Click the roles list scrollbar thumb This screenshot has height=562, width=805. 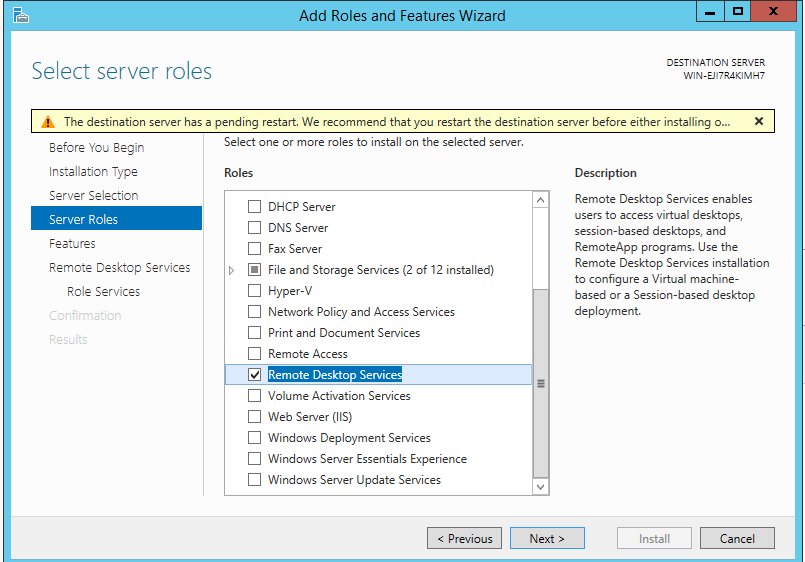click(x=541, y=383)
